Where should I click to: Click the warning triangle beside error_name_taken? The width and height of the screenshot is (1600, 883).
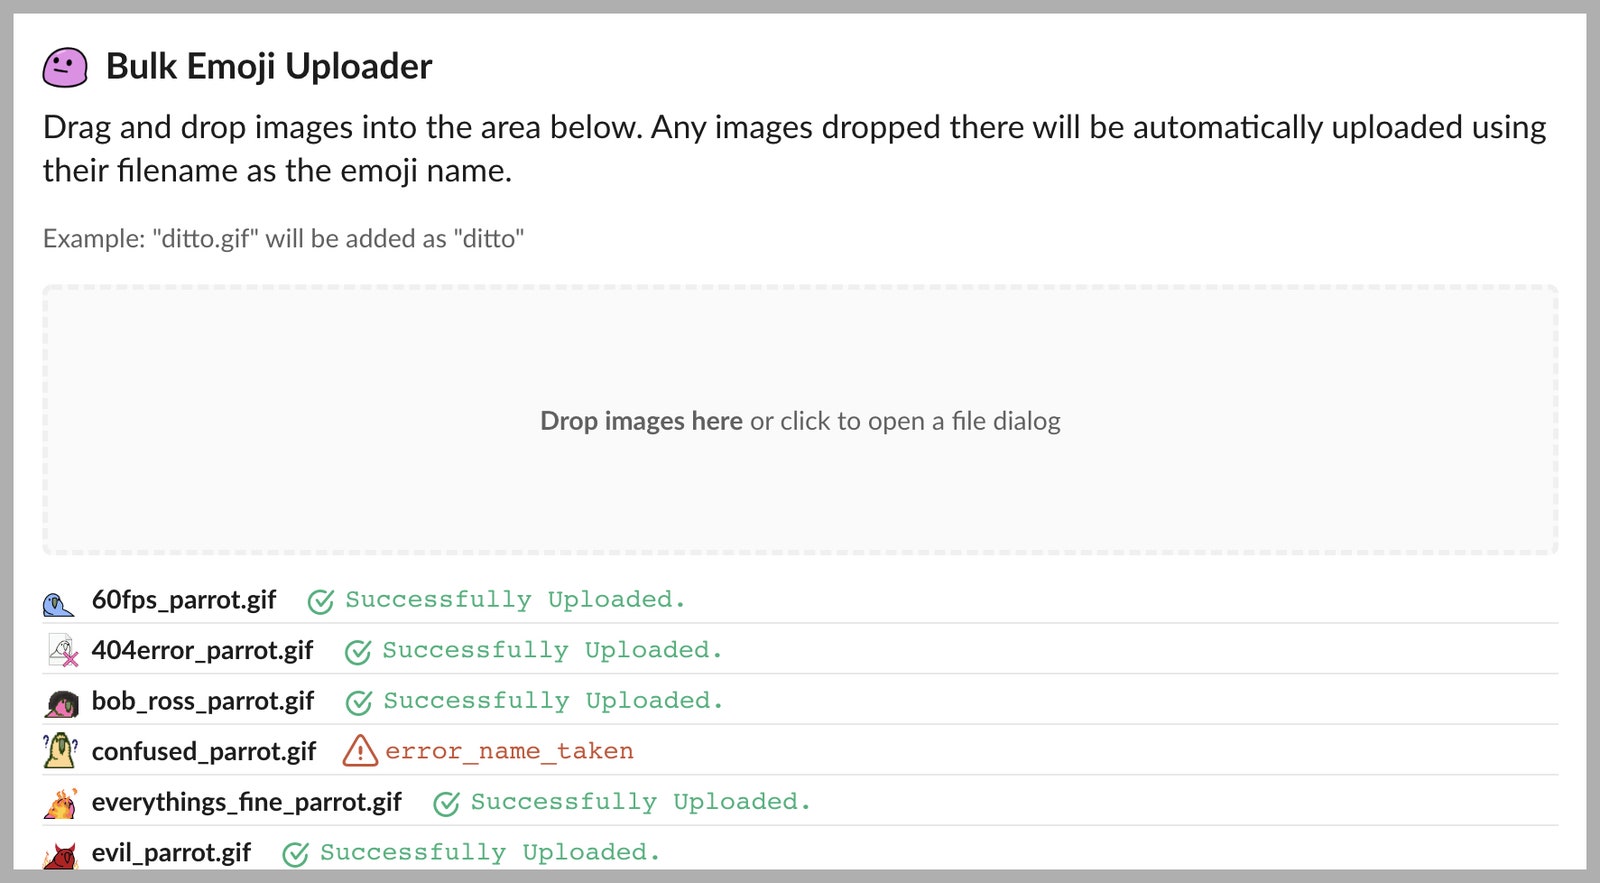tap(360, 751)
